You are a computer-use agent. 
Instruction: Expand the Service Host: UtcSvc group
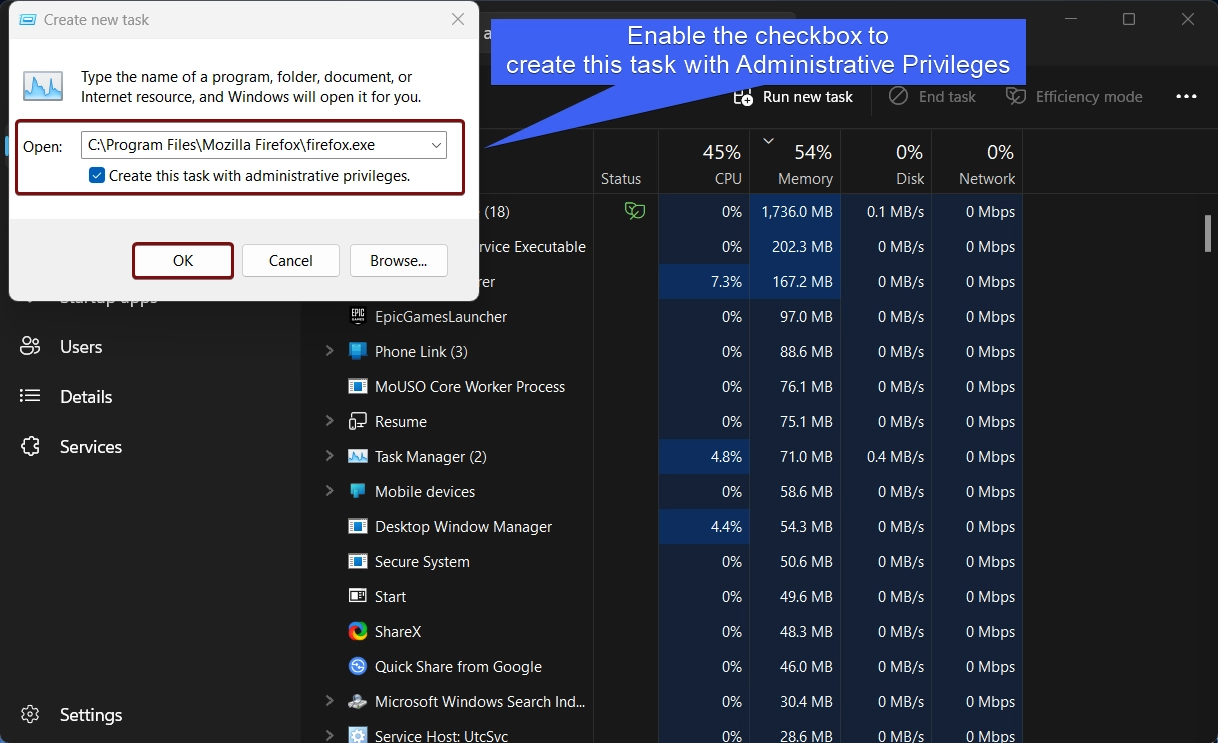[329, 735]
